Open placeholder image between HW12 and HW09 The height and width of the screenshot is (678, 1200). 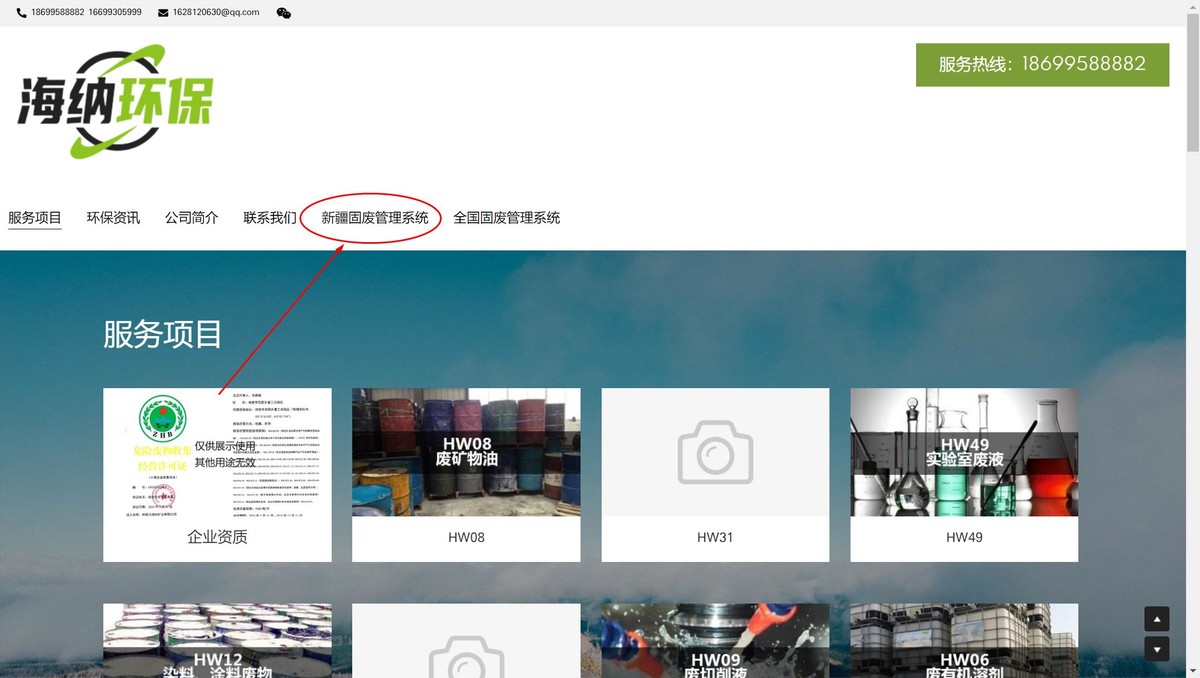[x=466, y=641]
